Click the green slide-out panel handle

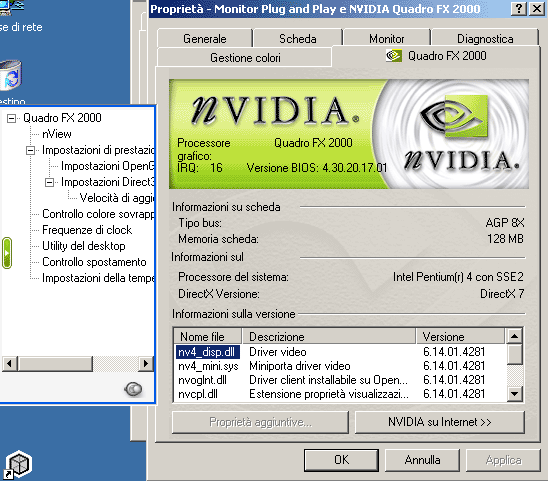pyautogui.click(x=7, y=253)
